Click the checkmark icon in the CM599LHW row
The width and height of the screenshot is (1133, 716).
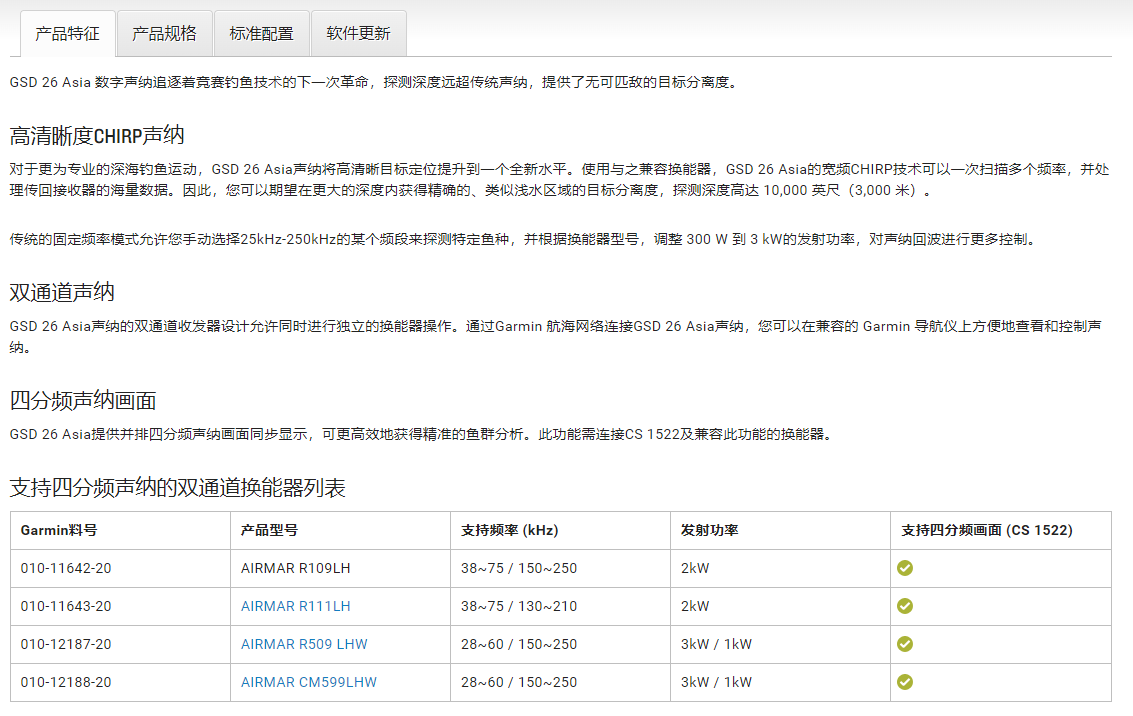(x=905, y=682)
